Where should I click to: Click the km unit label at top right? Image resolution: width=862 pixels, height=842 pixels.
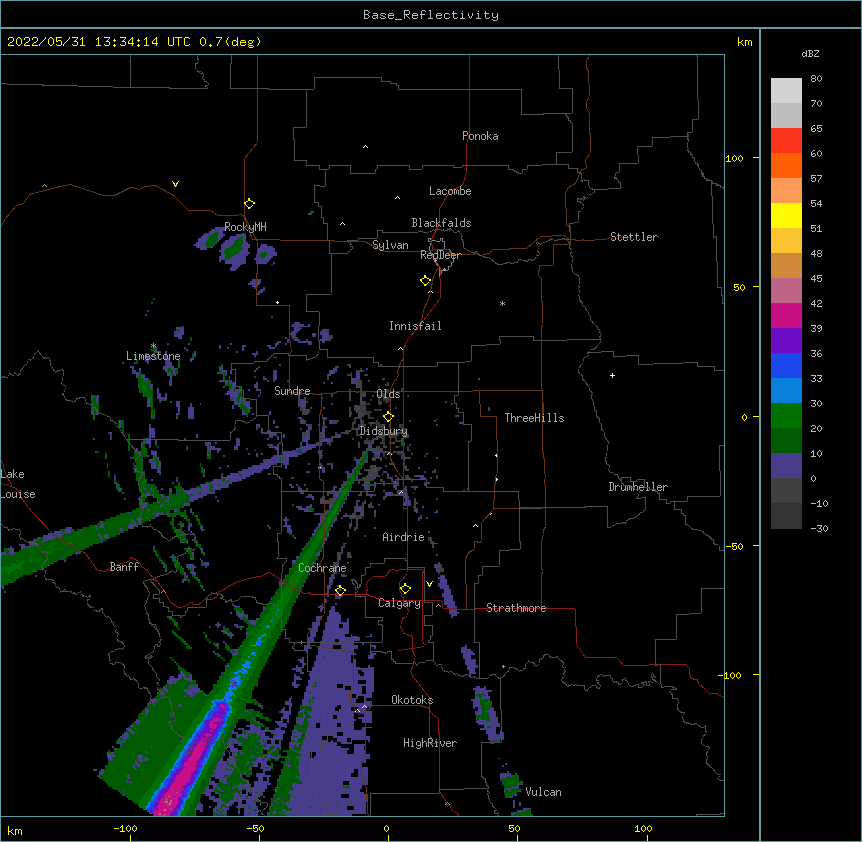click(745, 42)
